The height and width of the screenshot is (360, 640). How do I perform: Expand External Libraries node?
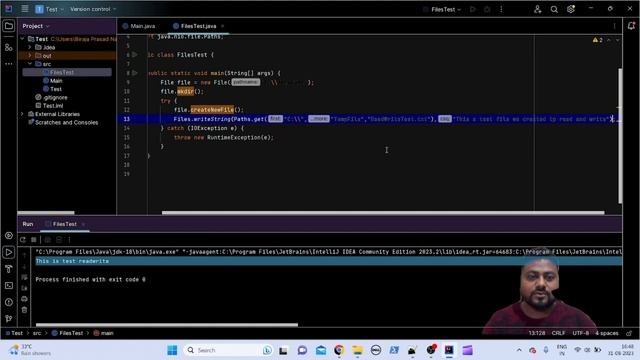point(22,114)
